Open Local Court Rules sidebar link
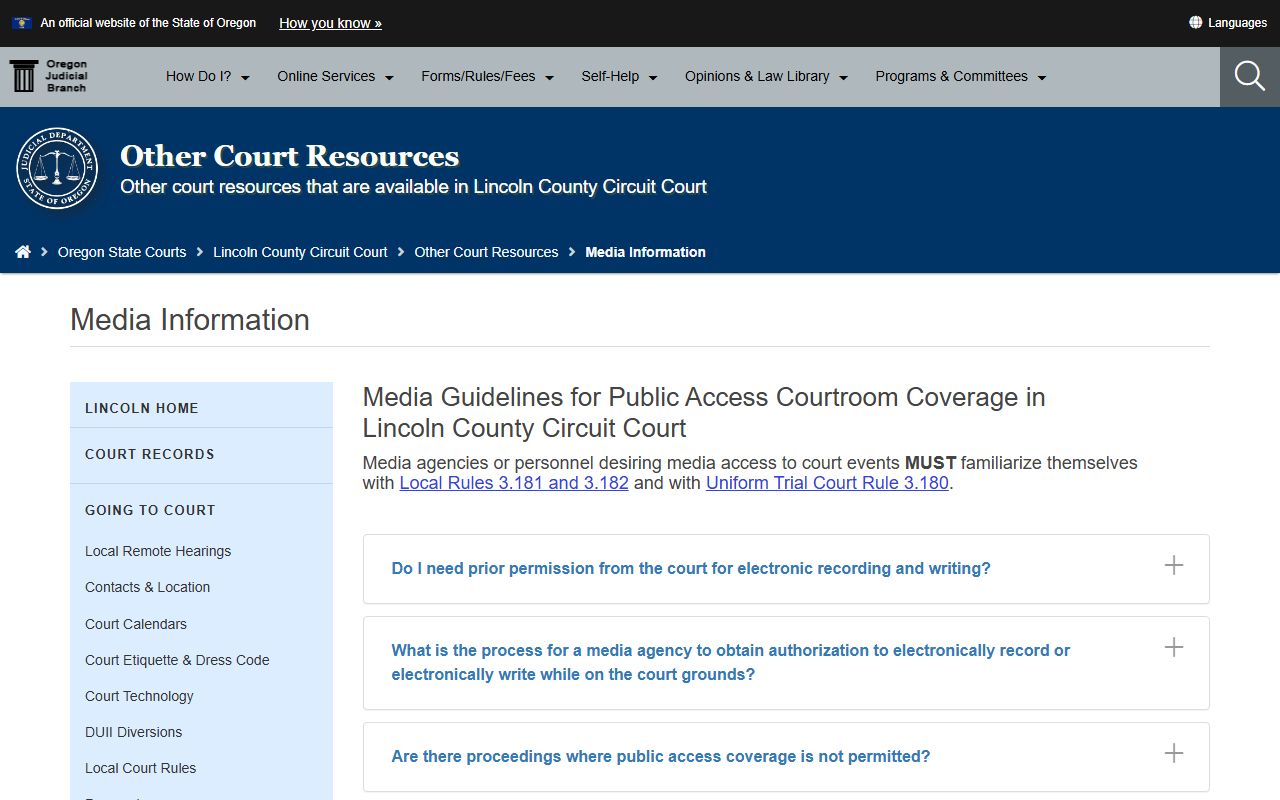1280x800 pixels. click(x=141, y=768)
